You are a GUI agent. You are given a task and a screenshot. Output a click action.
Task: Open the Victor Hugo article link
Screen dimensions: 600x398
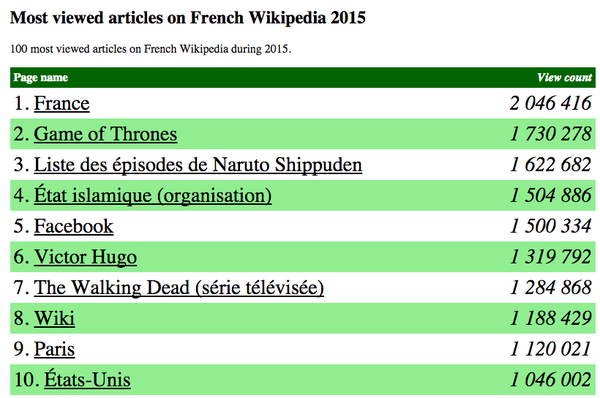point(85,257)
